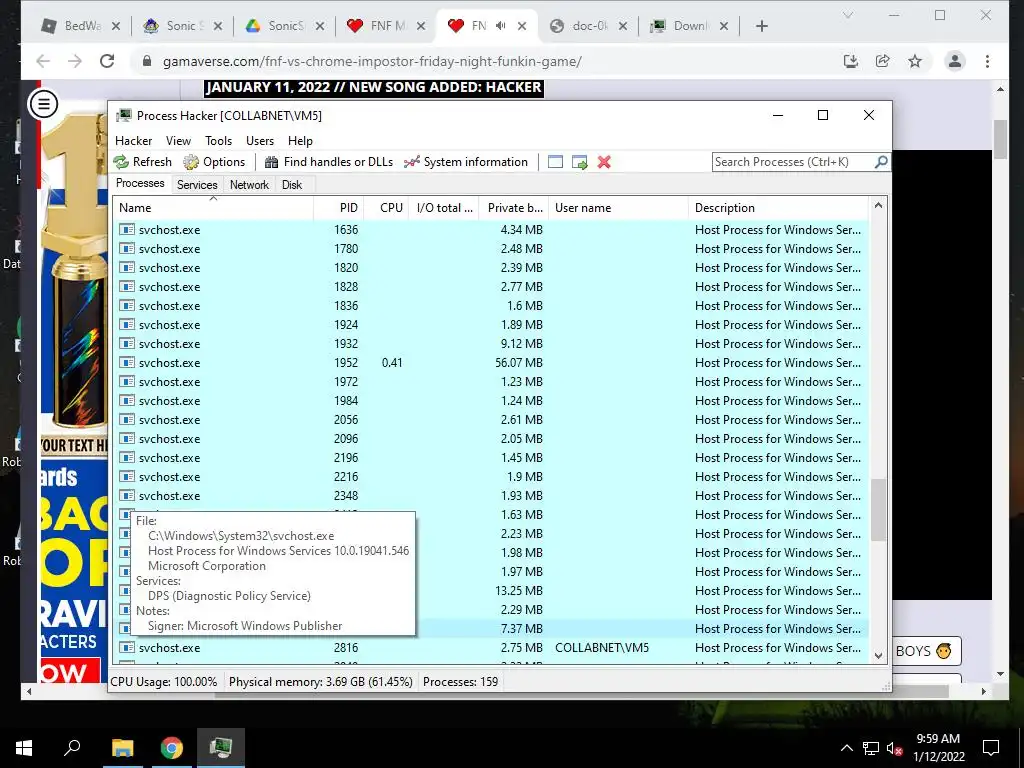Open the Hacker menu
This screenshot has width=1024, height=768.
pos(133,141)
